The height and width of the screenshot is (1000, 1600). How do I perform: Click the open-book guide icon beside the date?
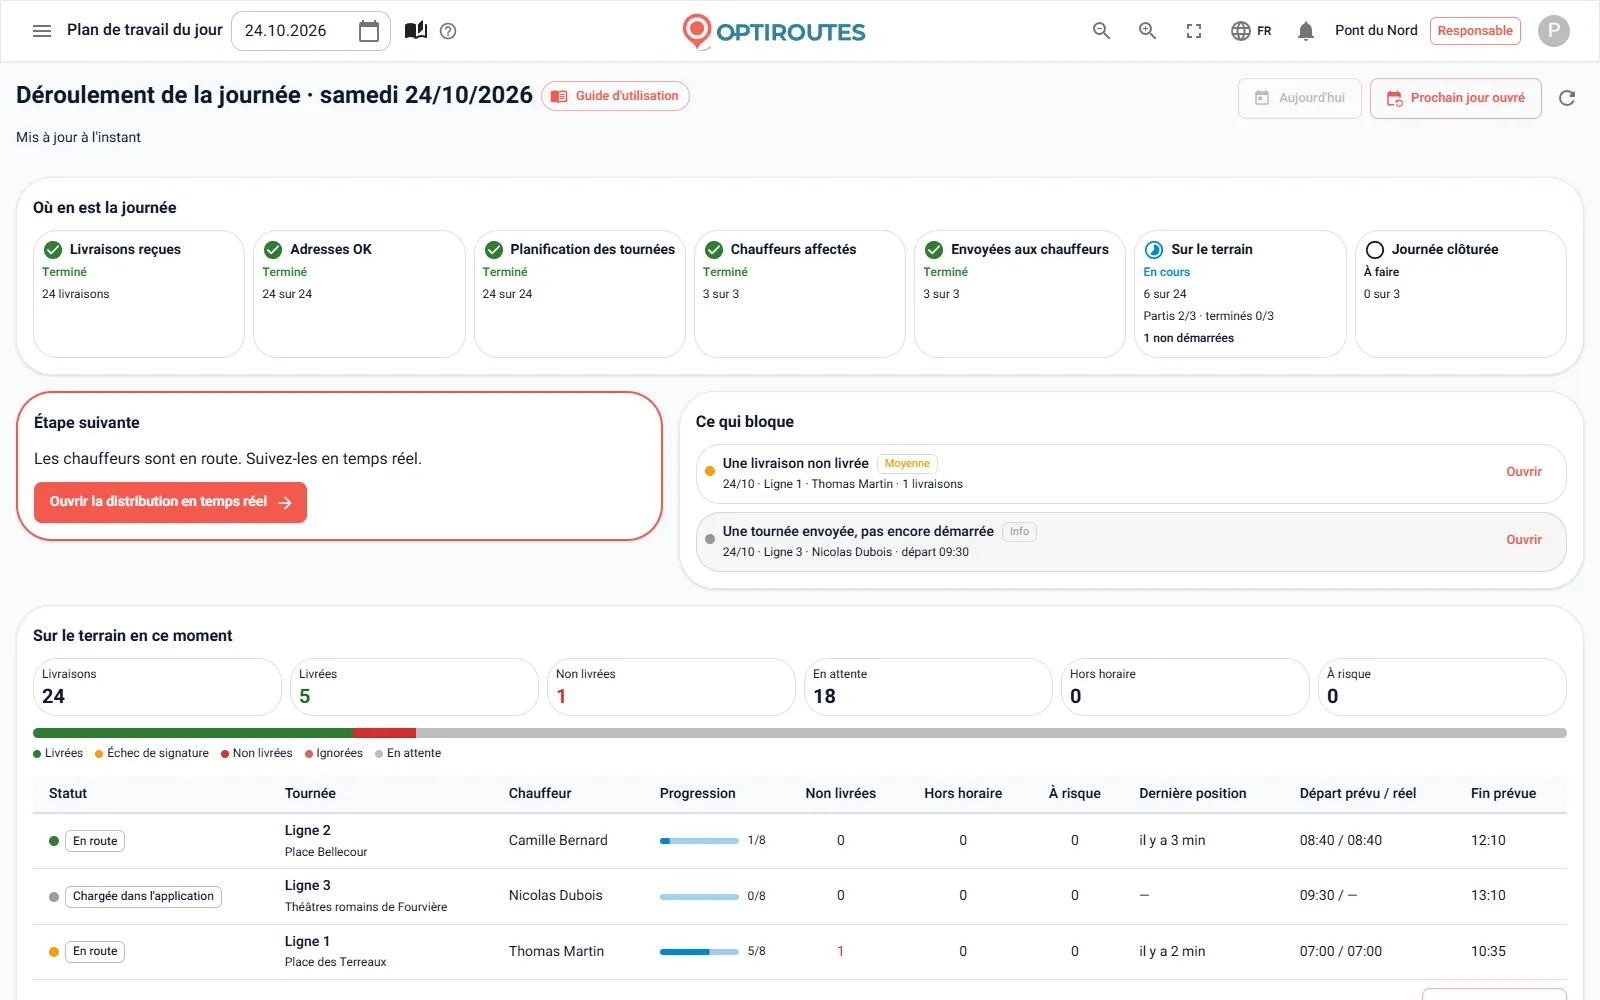(x=416, y=31)
